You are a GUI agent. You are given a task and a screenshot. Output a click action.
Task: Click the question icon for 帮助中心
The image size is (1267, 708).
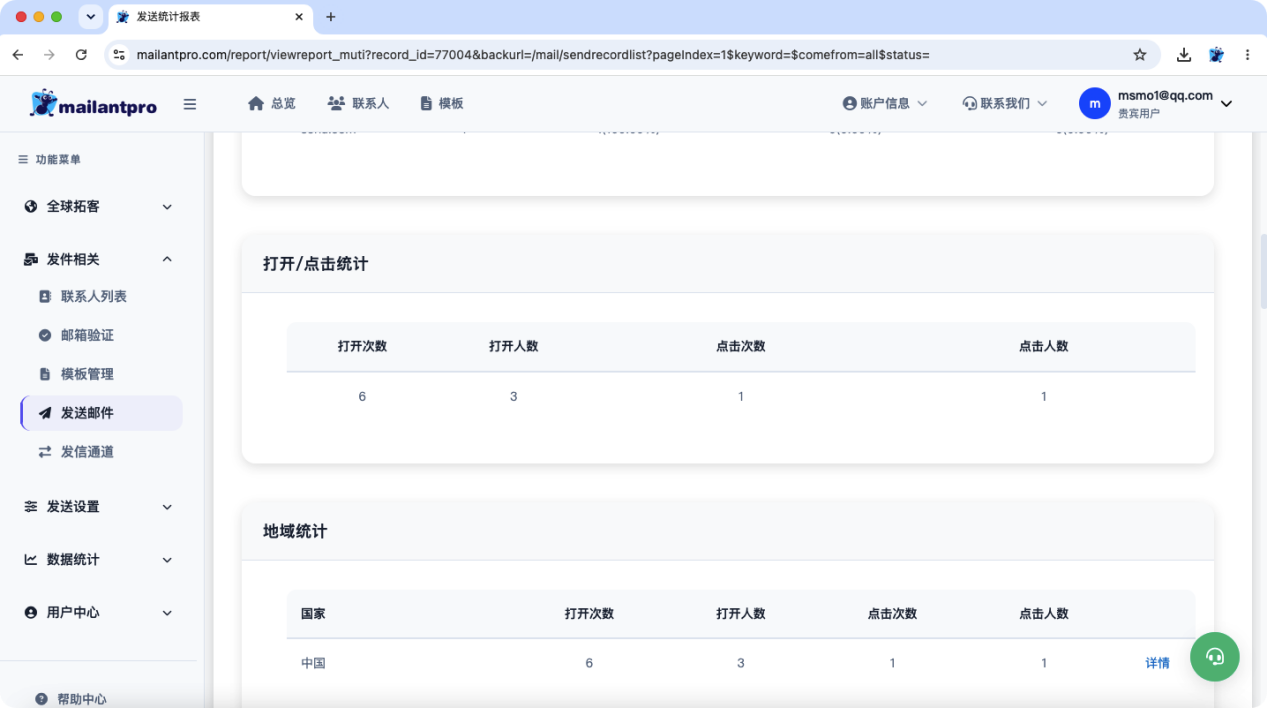[41, 699]
